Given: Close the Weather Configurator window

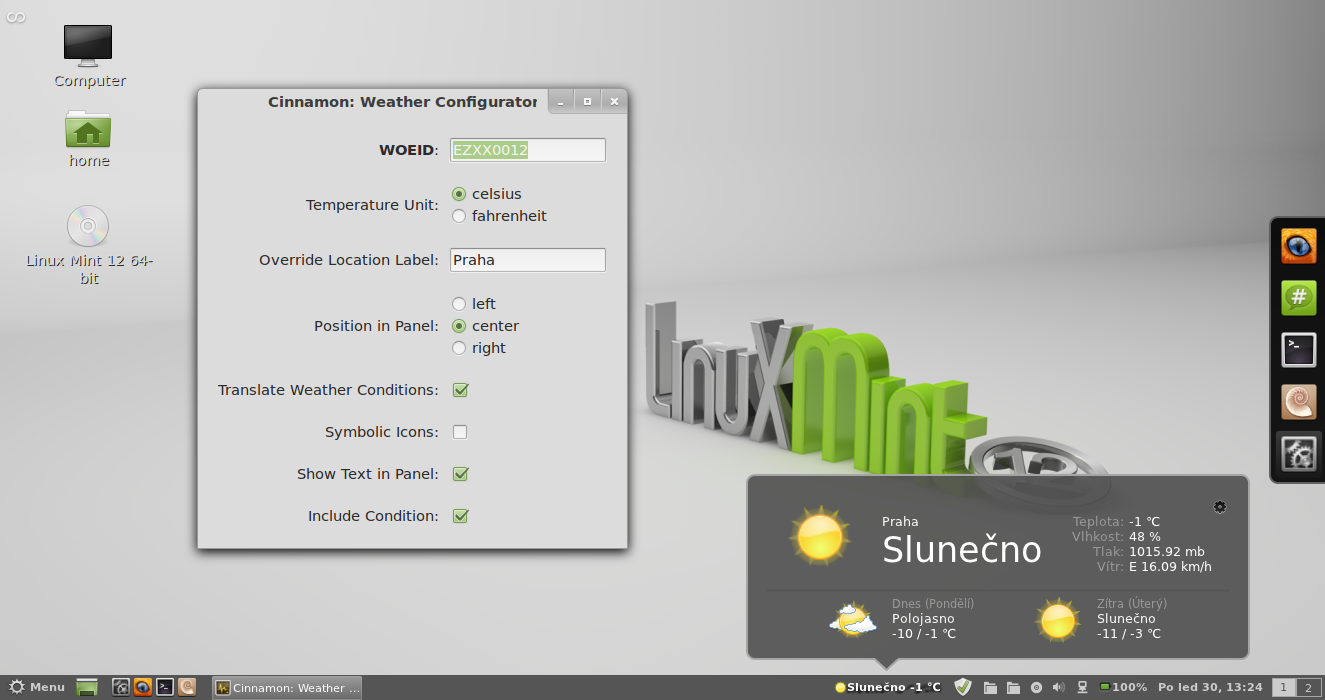Looking at the screenshot, I should click(x=614, y=101).
